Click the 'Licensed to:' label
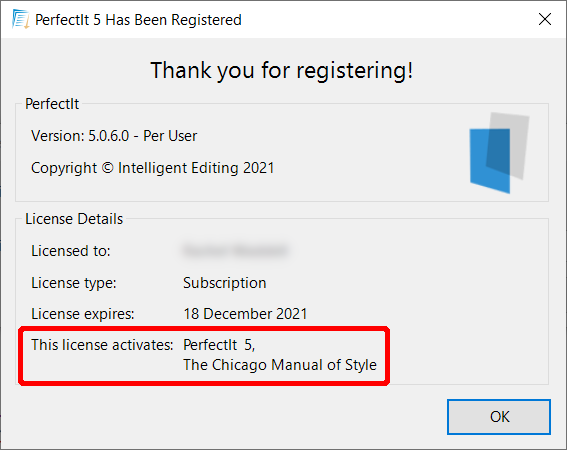Screen dimensions: 567x450 click(71, 251)
